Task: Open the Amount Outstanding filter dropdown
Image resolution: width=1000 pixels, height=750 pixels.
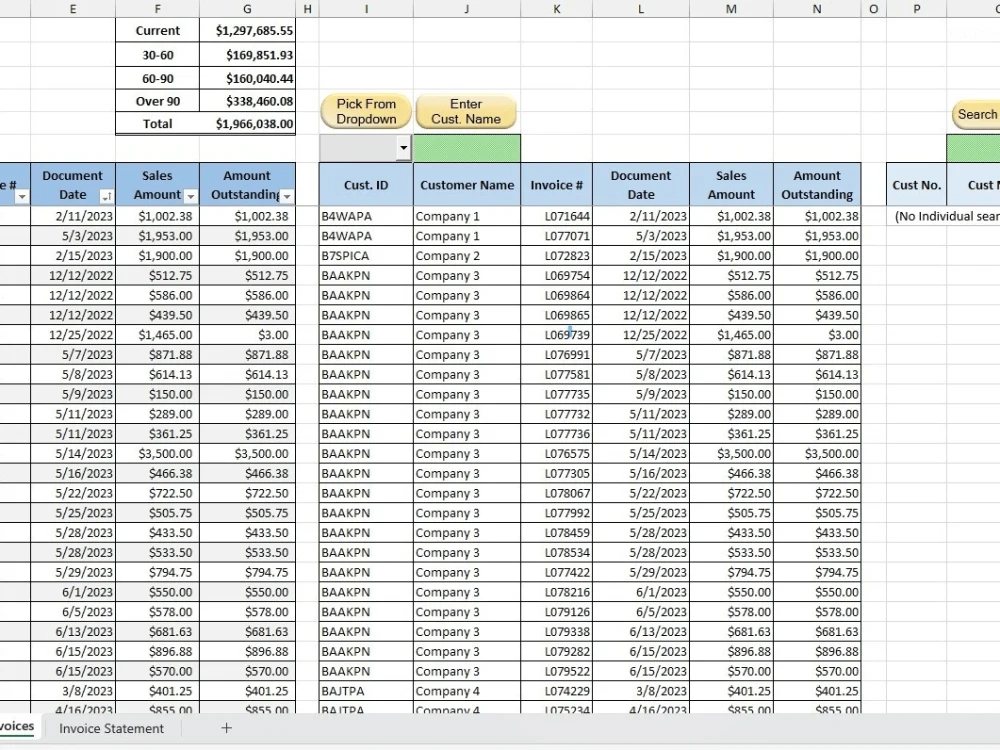Action: click(x=287, y=196)
